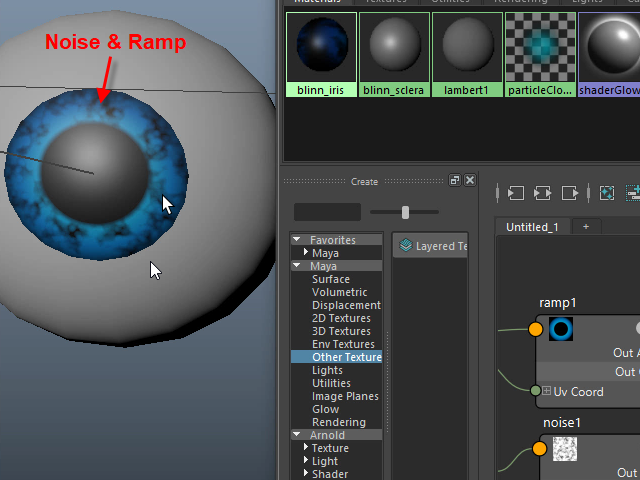This screenshot has height=480, width=640.
Task: Select the particleCloud material swatch
Action: pos(540,47)
